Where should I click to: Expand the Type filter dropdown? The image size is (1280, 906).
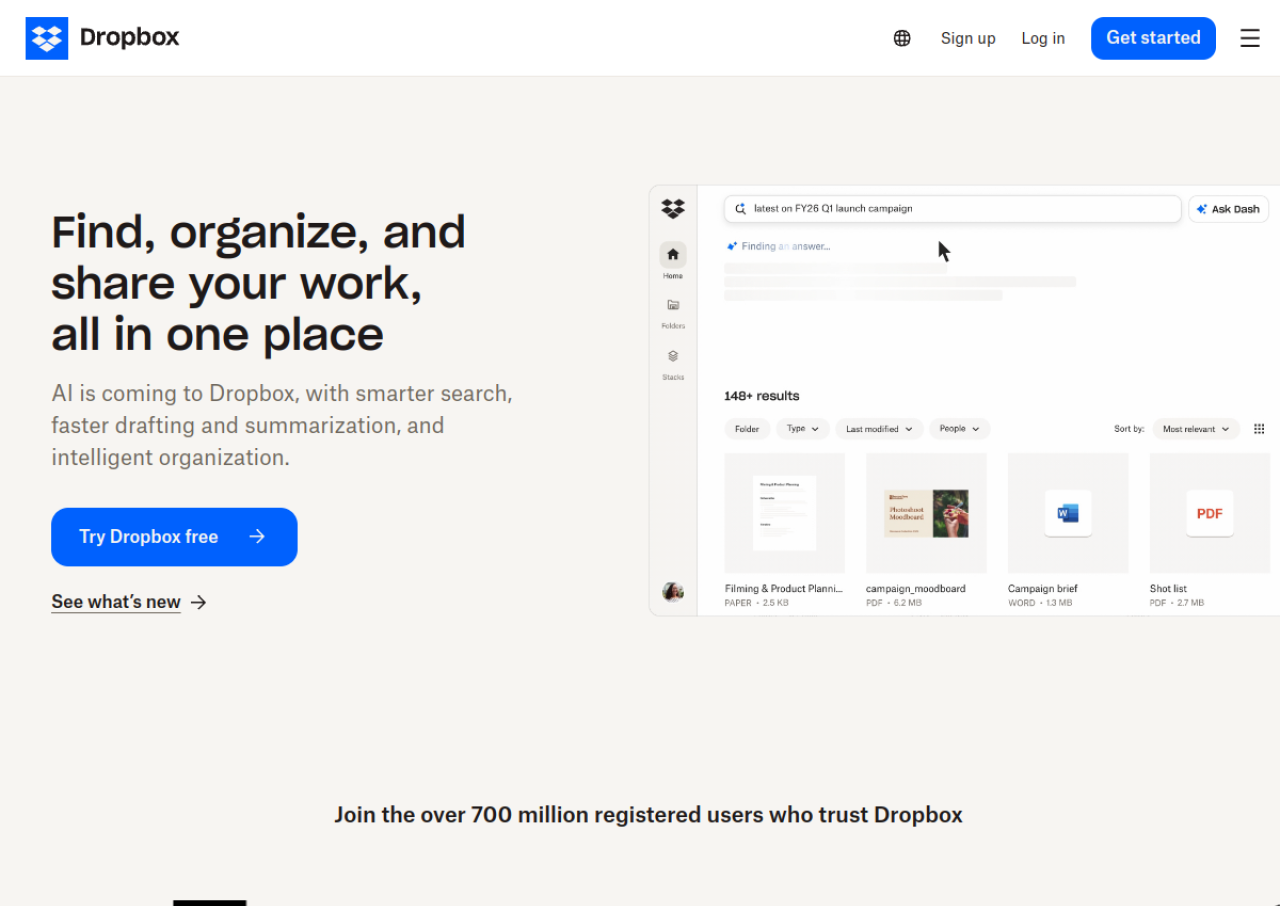tap(803, 429)
